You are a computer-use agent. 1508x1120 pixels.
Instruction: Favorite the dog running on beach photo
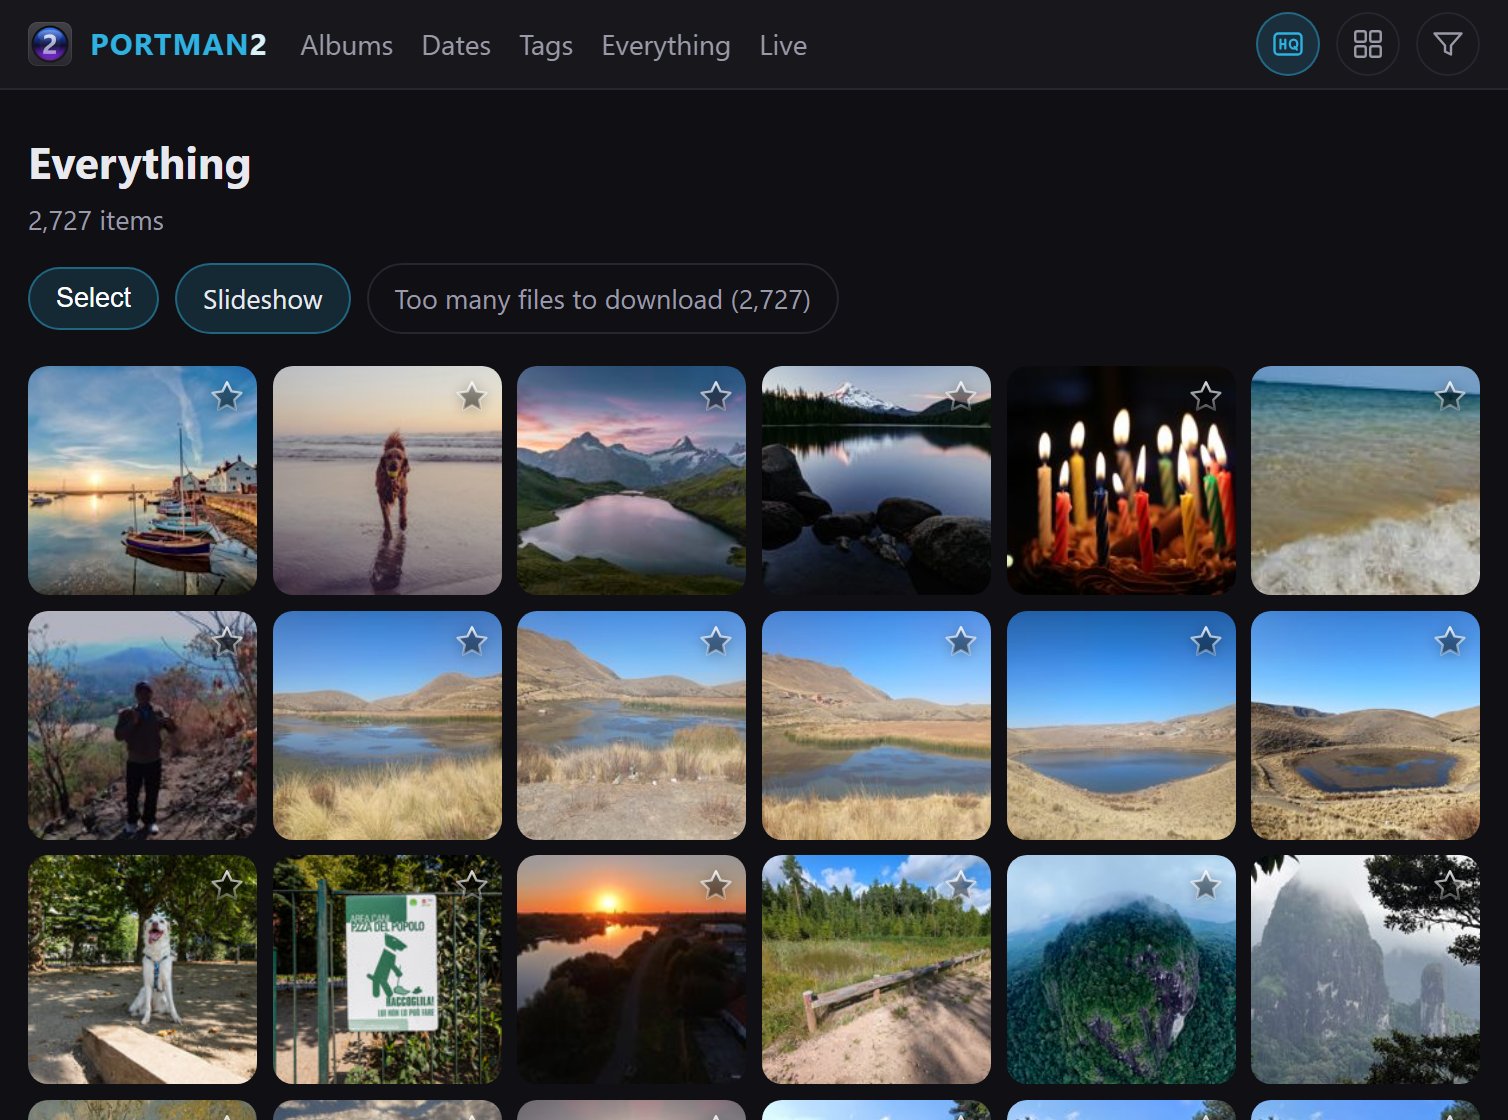coord(472,396)
